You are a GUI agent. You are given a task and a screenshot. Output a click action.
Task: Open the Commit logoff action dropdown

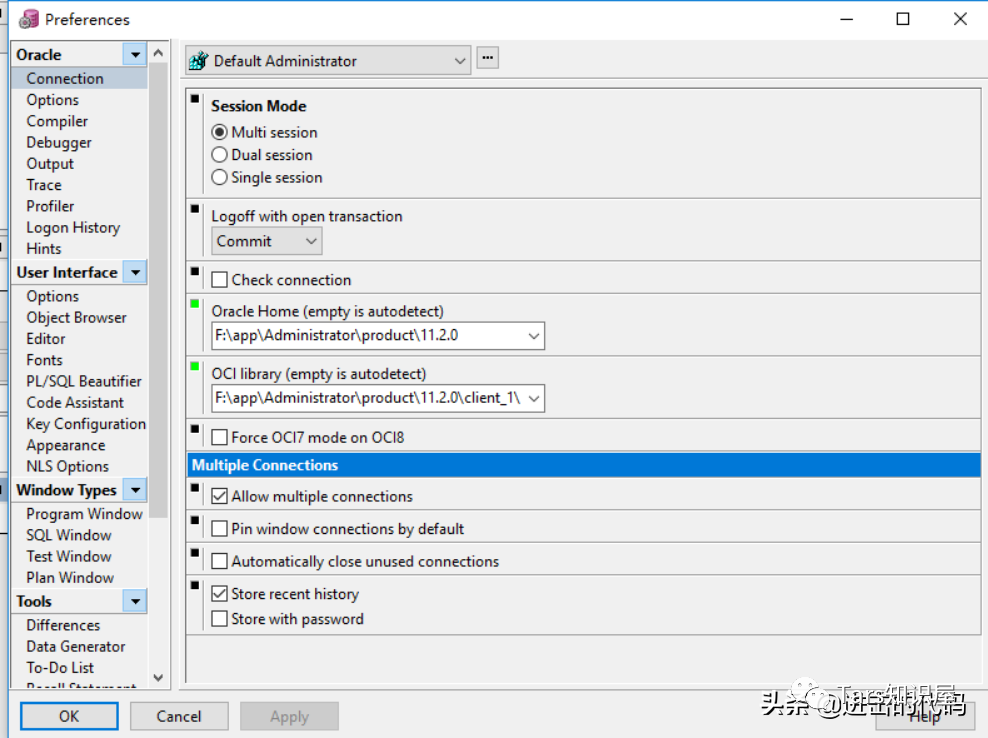311,241
